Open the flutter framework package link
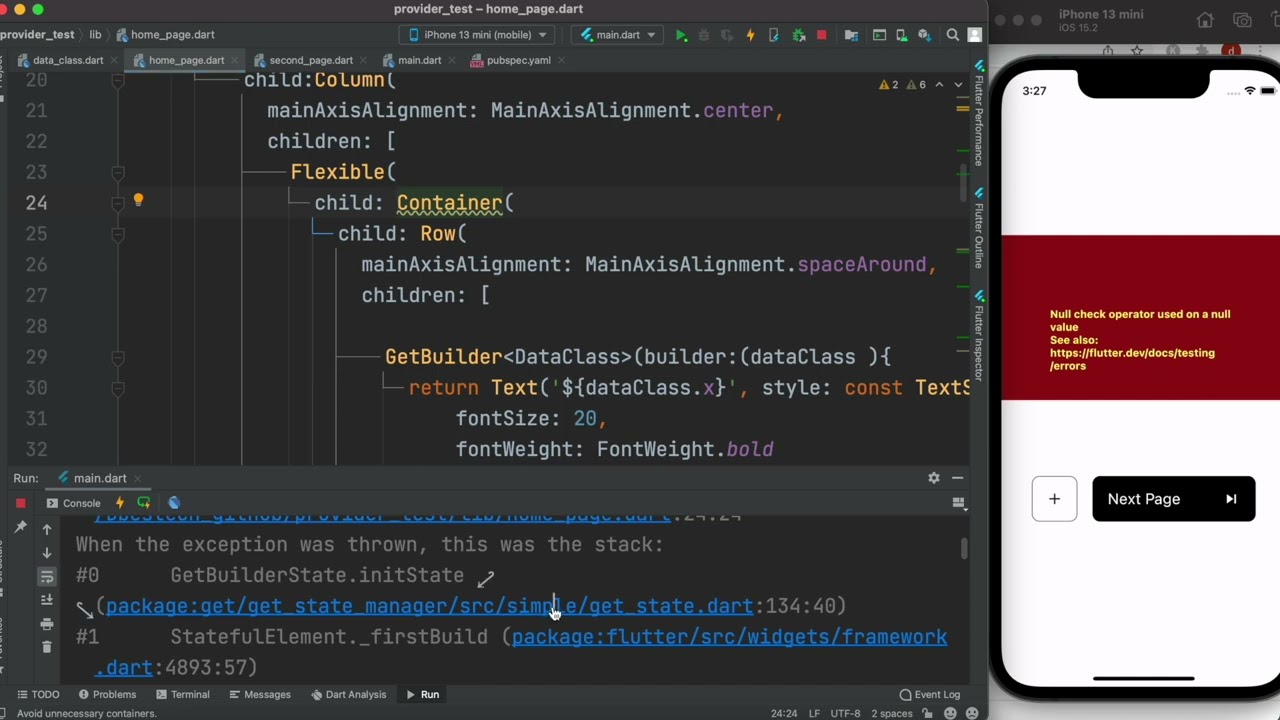The width and height of the screenshot is (1280, 720). pos(729,637)
